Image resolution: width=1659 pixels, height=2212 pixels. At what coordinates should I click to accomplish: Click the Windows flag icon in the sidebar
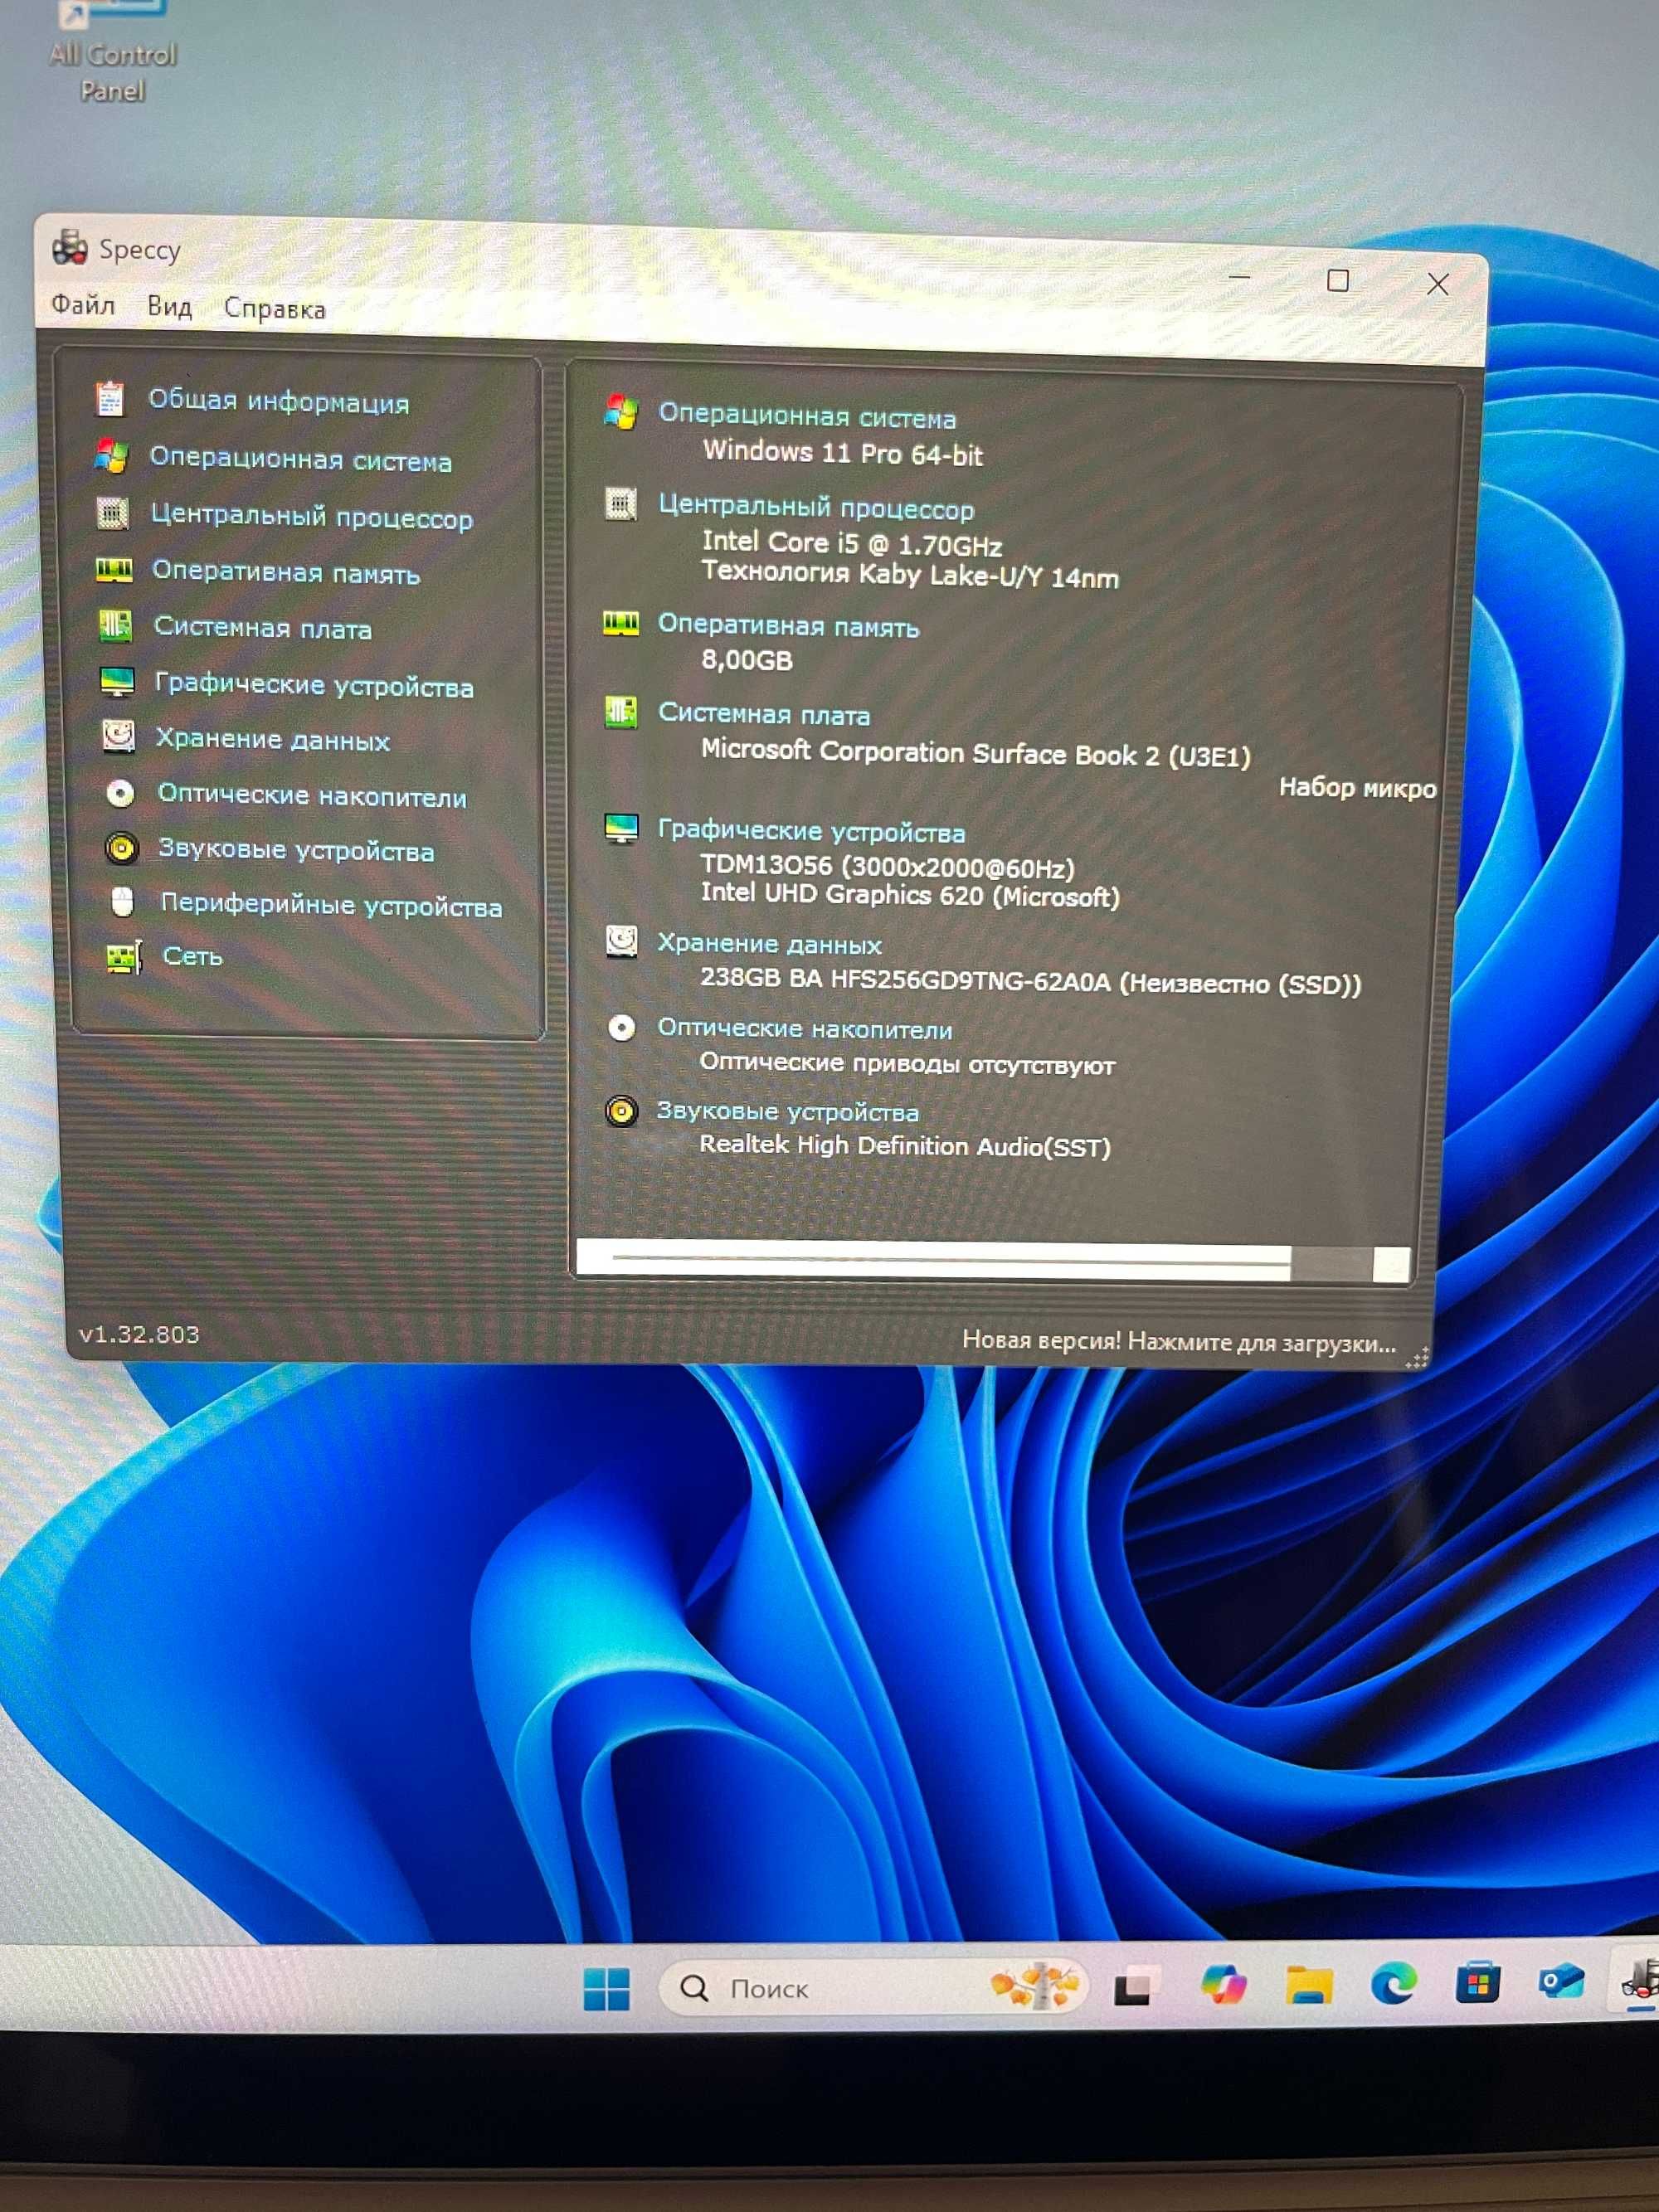(111, 456)
